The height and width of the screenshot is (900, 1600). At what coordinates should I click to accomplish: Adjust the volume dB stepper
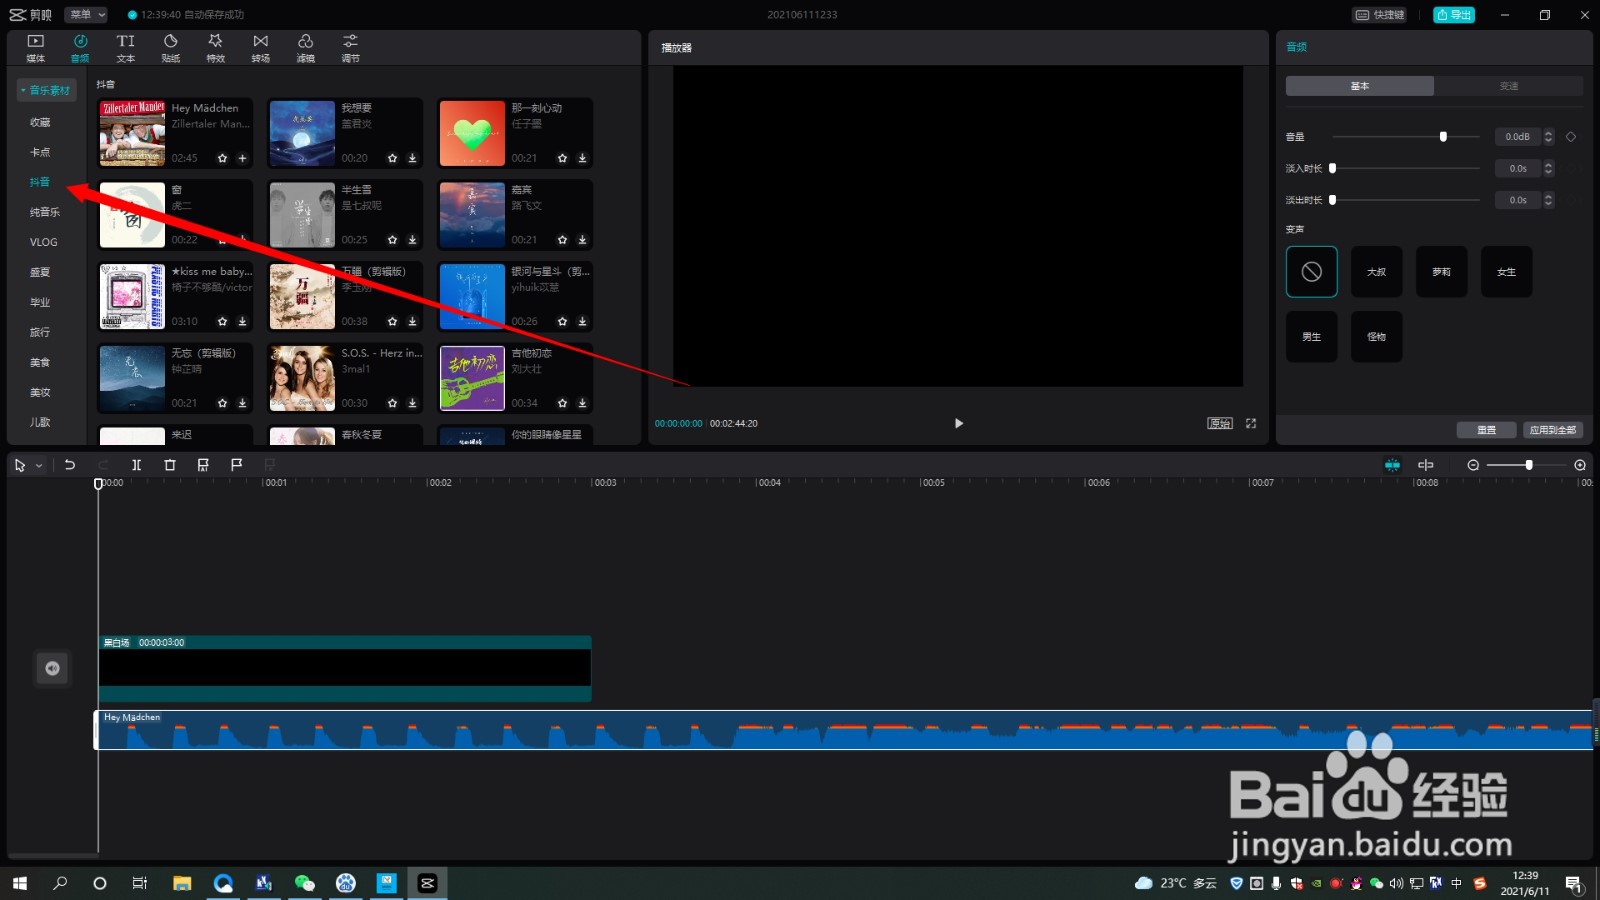click(1549, 137)
